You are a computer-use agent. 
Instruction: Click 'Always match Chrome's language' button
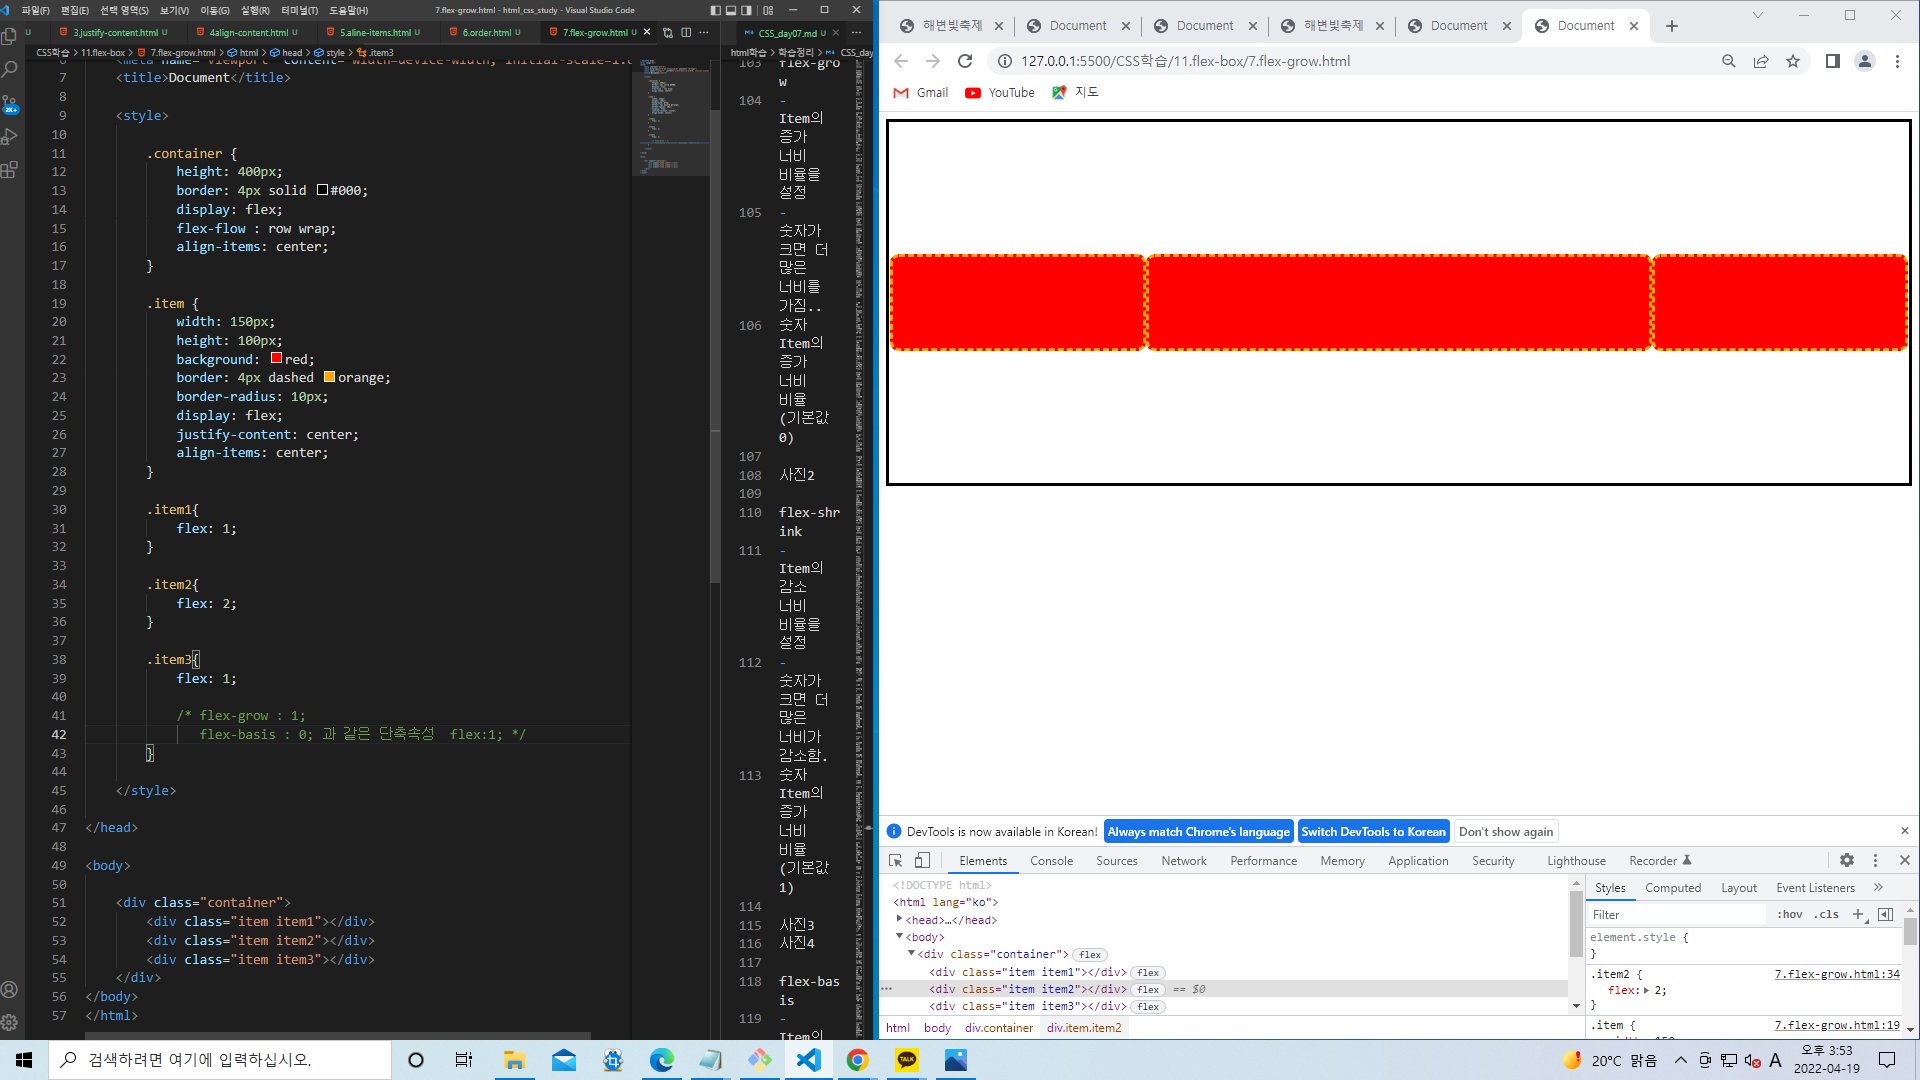click(x=1198, y=832)
